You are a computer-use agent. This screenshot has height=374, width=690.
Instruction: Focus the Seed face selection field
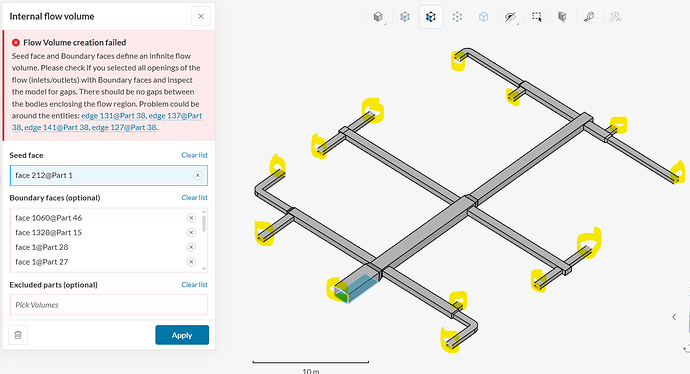(x=109, y=175)
